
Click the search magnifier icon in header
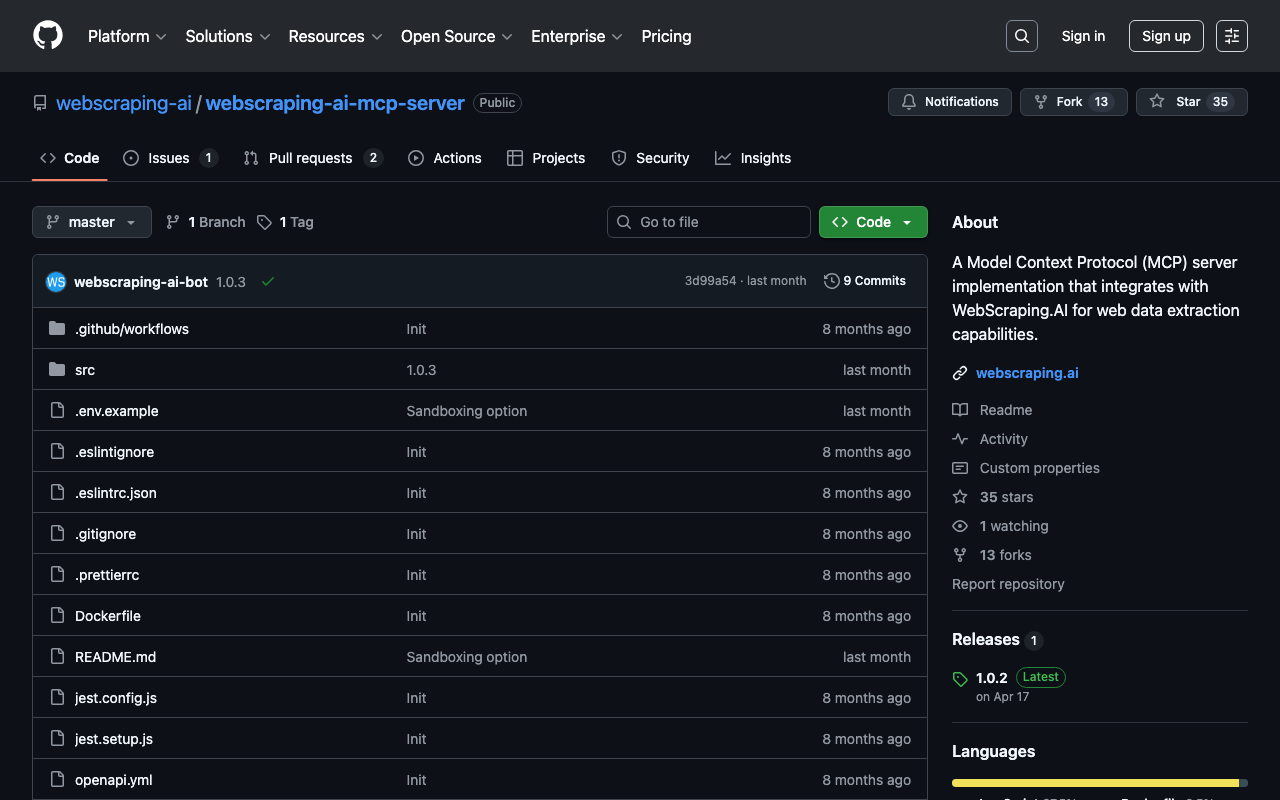[x=1021, y=36]
